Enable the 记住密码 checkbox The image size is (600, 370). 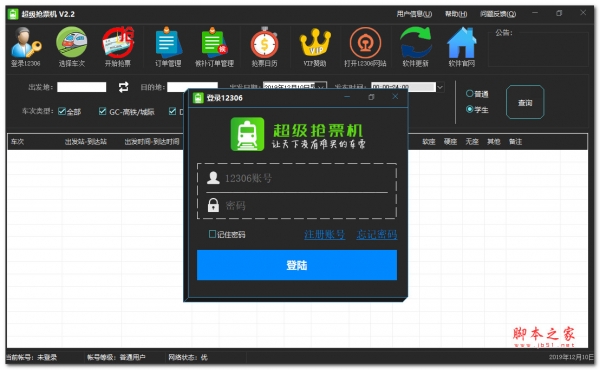212,234
